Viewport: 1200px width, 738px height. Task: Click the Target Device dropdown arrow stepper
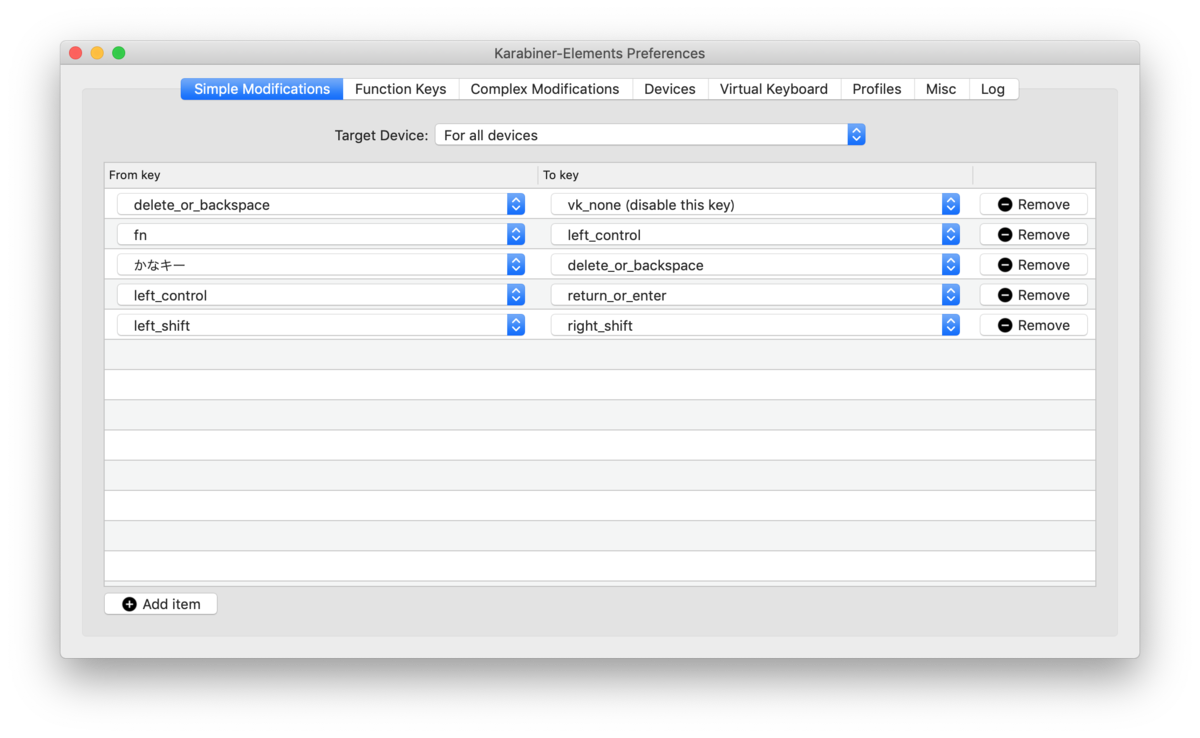[856, 135]
